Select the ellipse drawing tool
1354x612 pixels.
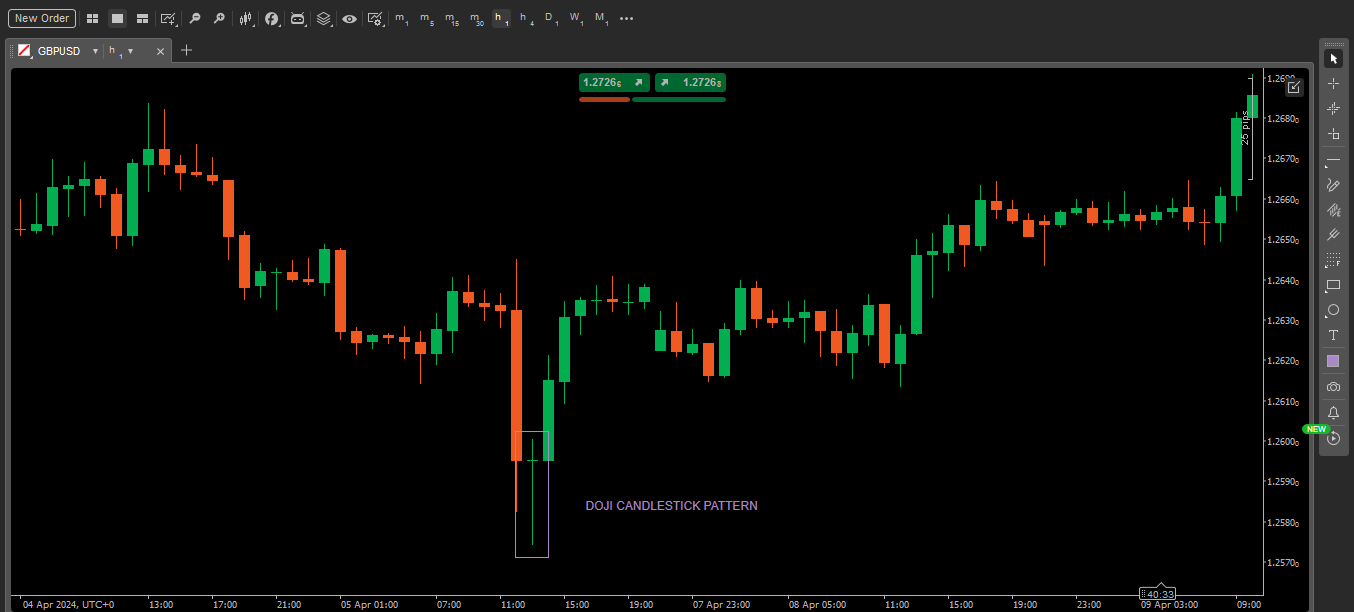tap(1333, 310)
